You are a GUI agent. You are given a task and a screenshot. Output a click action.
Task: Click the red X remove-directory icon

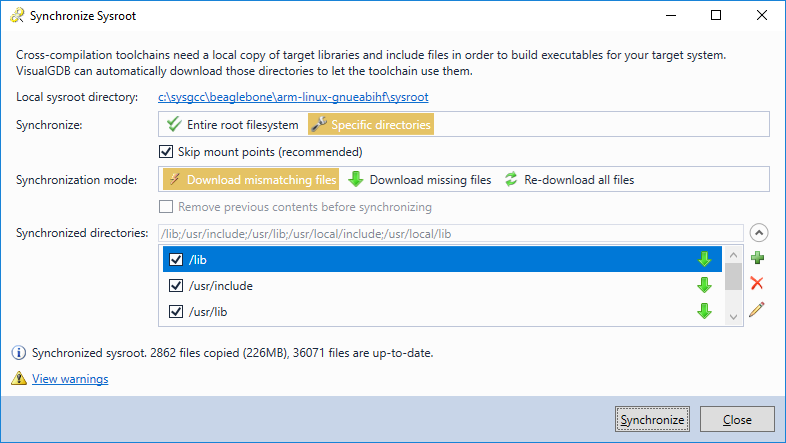pyautogui.click(x=757, y=284)
